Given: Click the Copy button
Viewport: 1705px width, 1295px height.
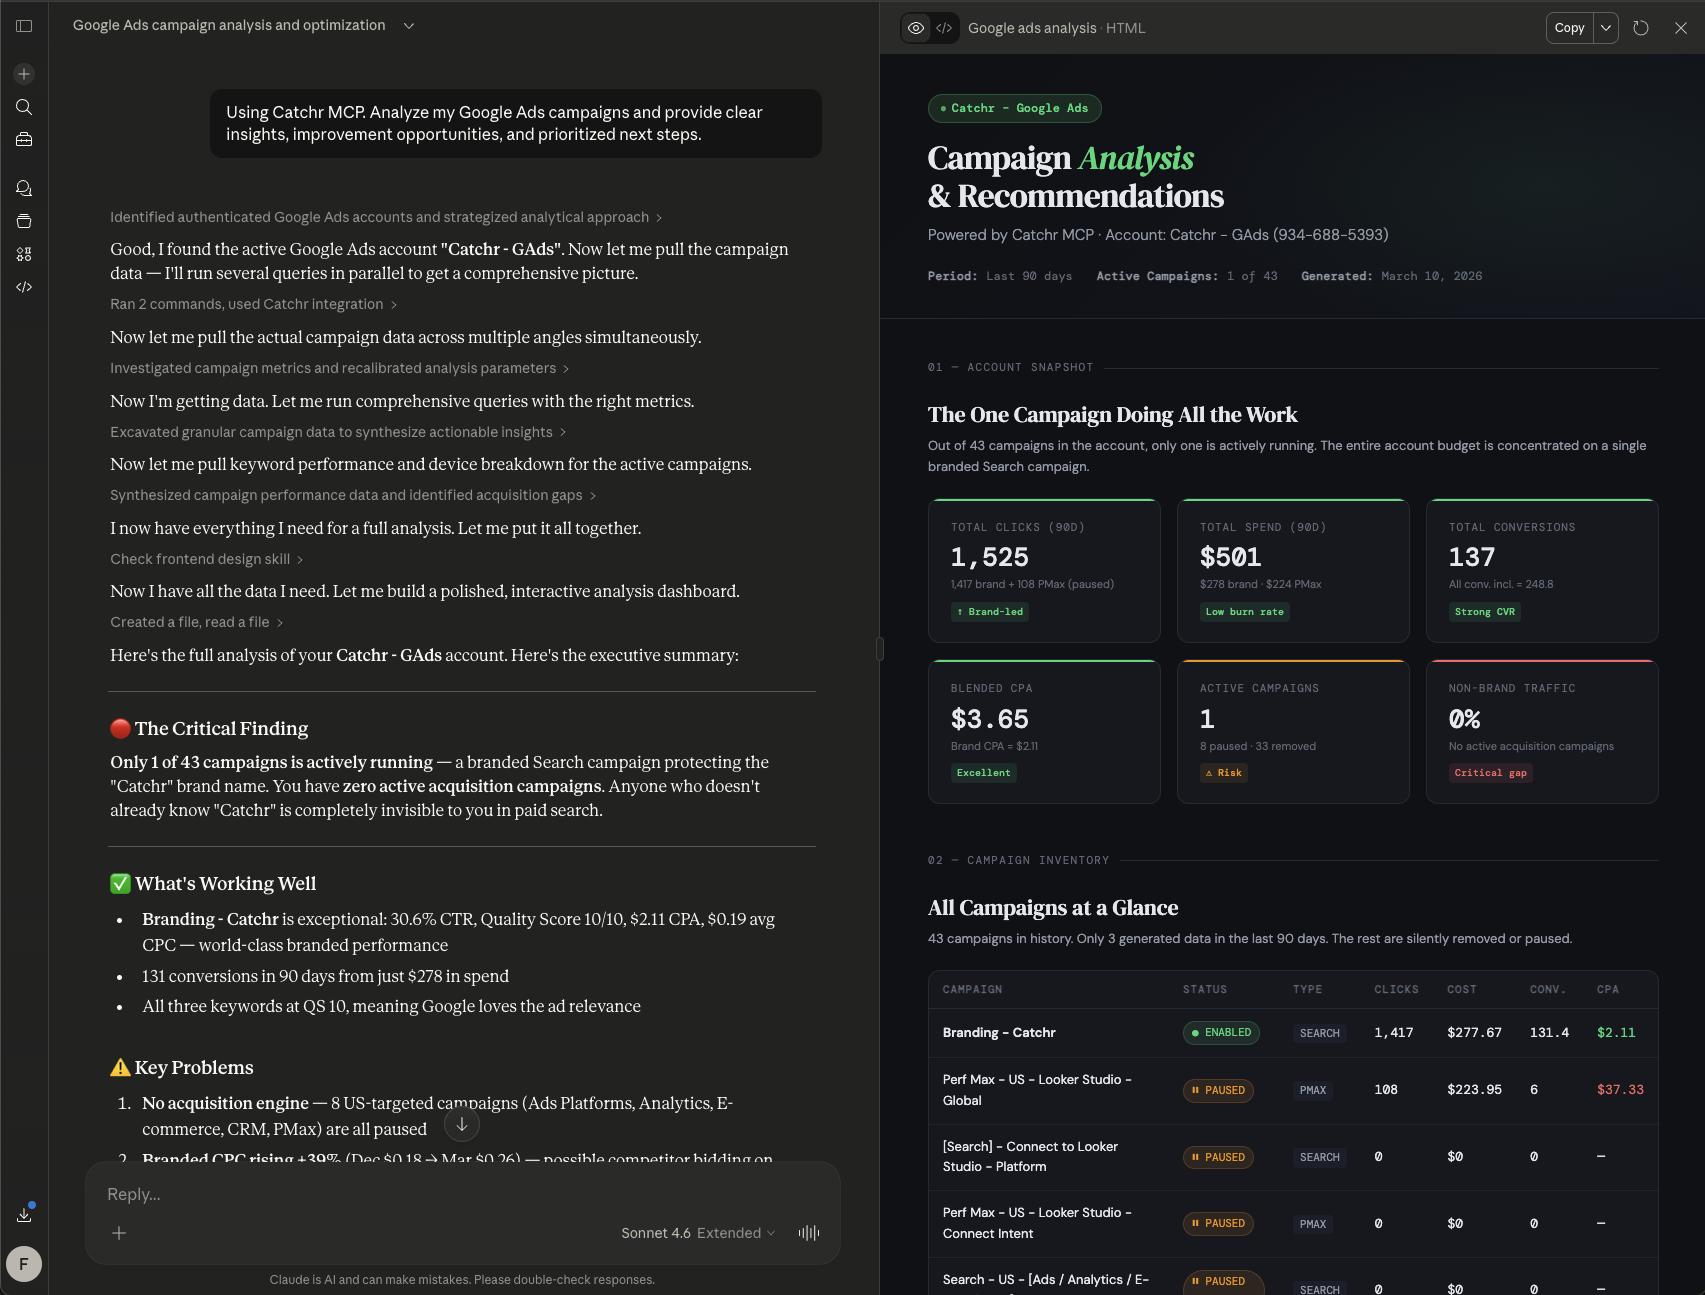Looking at the screenshot, I should [x=1570, y=28].
